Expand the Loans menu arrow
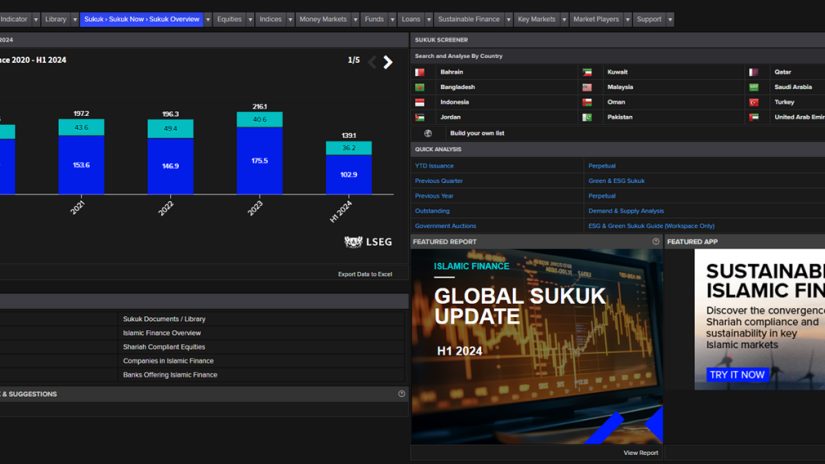The height and width of the screenshot is (464, 825). [429, 19]
